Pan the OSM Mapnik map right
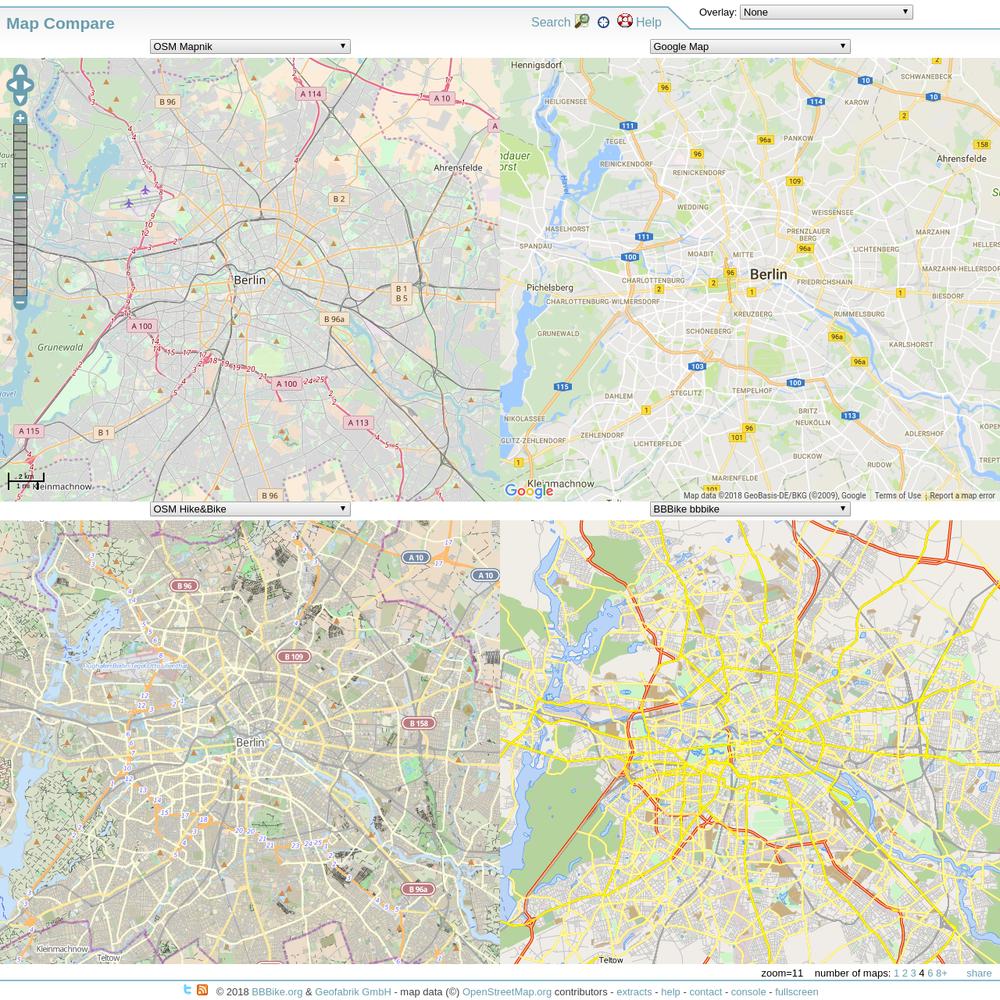This screenshot has width=1000, height=1000. [28, 85]
